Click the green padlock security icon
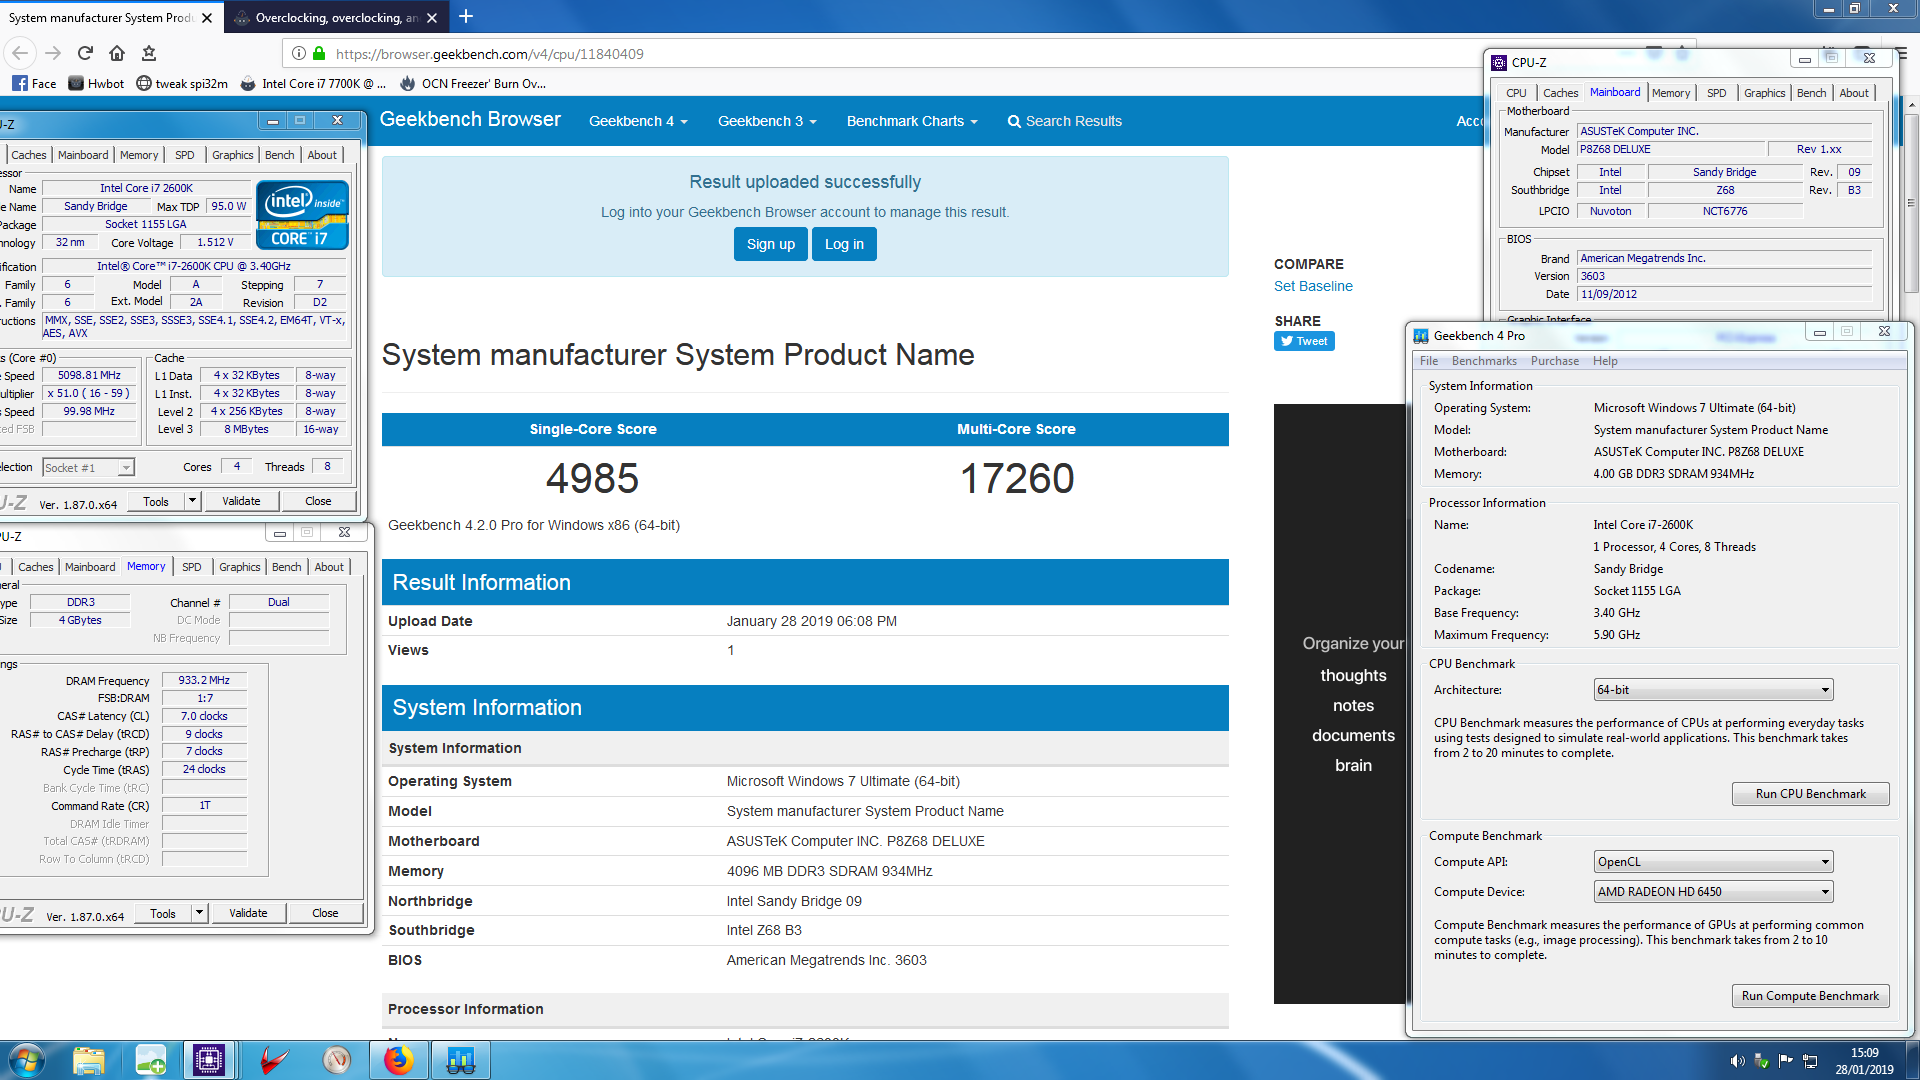The width and height of the screenshot is (1920, 1080). point(319,54)
